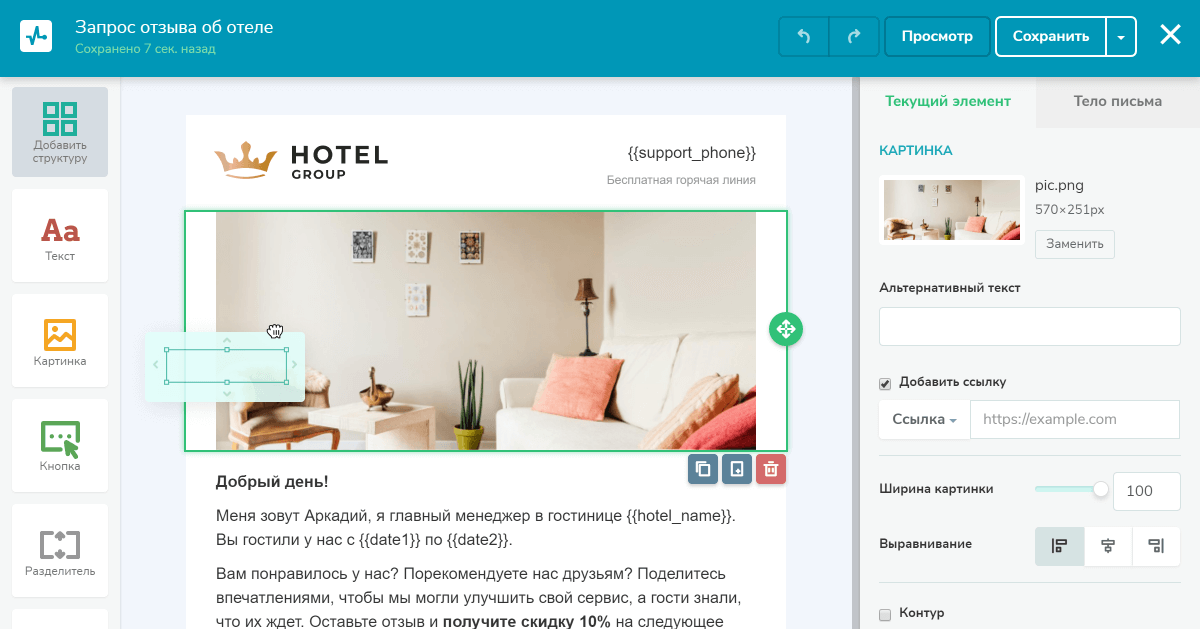Save template with Сохранить button

point(1051,36)
